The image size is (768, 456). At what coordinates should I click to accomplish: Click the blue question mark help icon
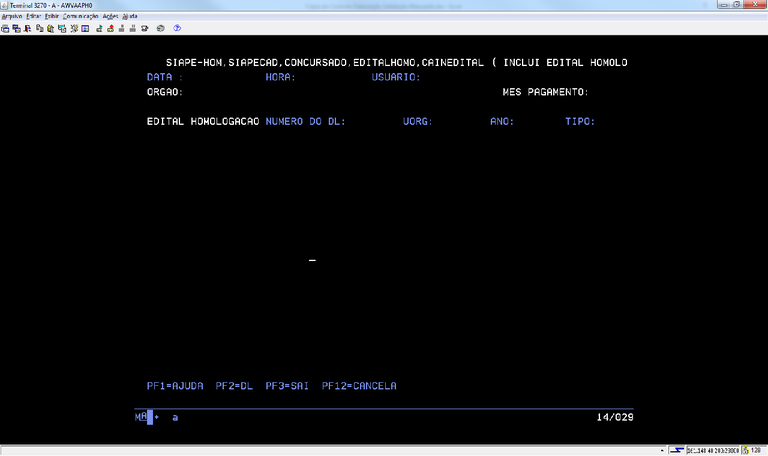[177, 28]
